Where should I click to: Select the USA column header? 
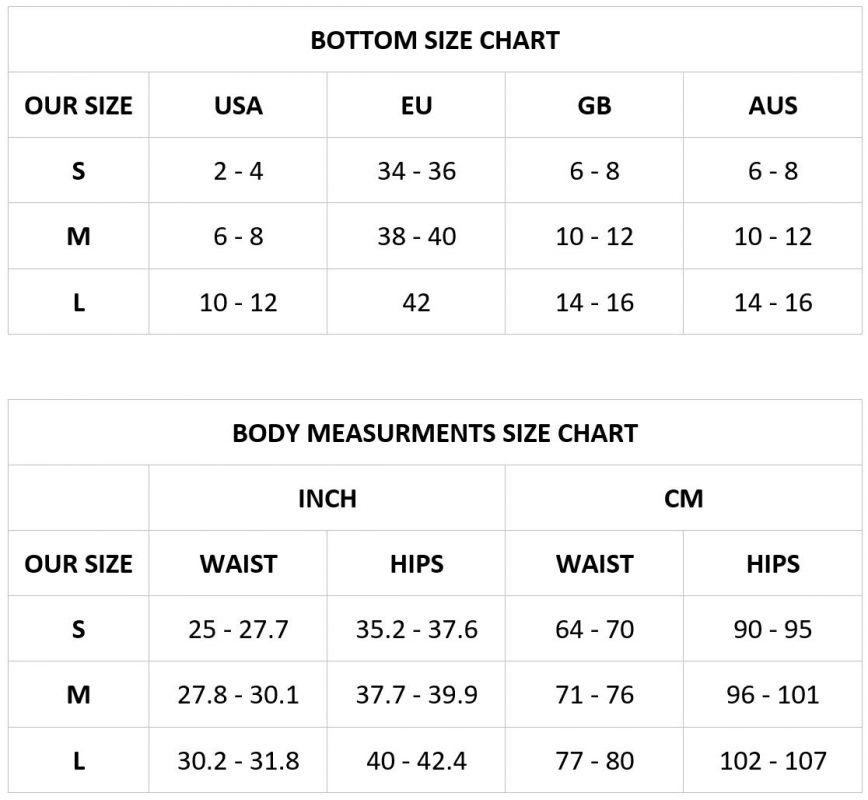(238, 106)
